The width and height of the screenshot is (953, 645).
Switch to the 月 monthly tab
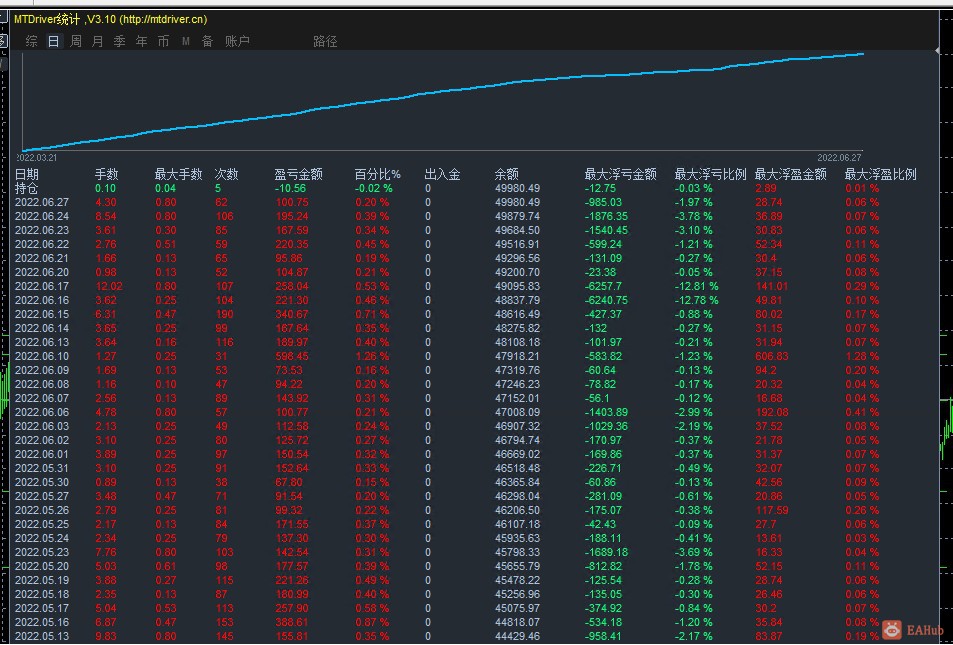97,41
